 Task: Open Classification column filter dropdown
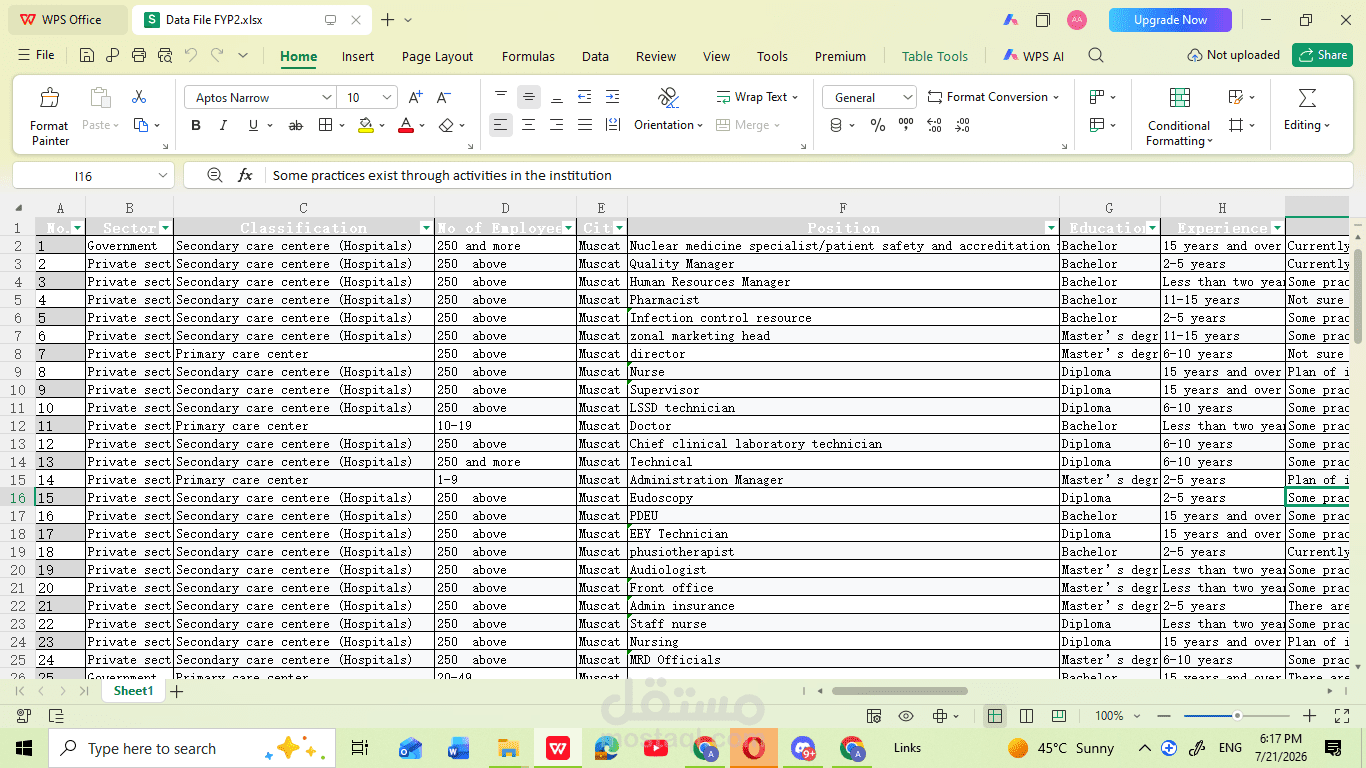[426, 228]
